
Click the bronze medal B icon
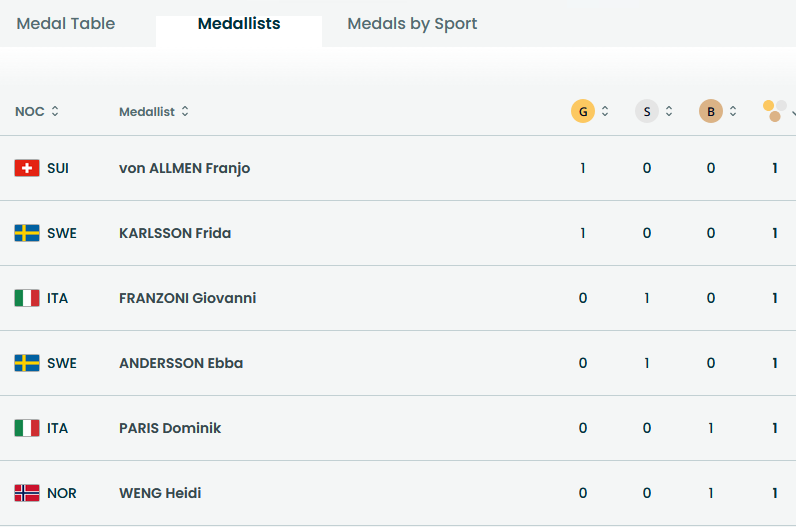click(711, 111)
